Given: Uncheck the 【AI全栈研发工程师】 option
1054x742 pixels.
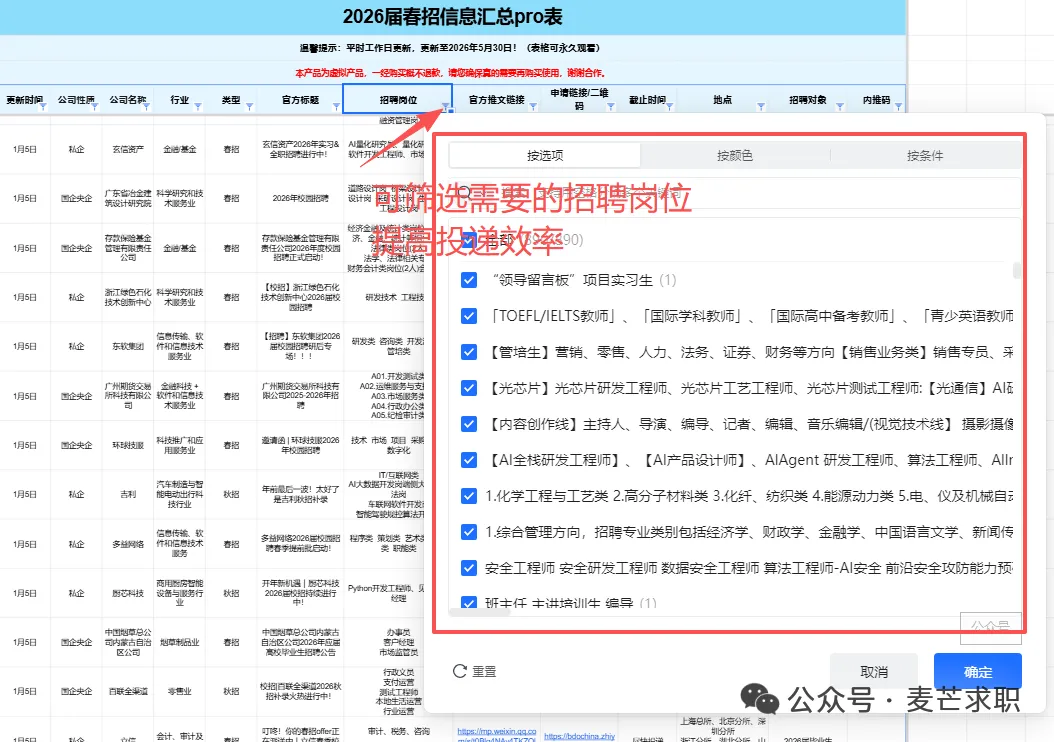Looking at the screenshot, I should 469,460.
